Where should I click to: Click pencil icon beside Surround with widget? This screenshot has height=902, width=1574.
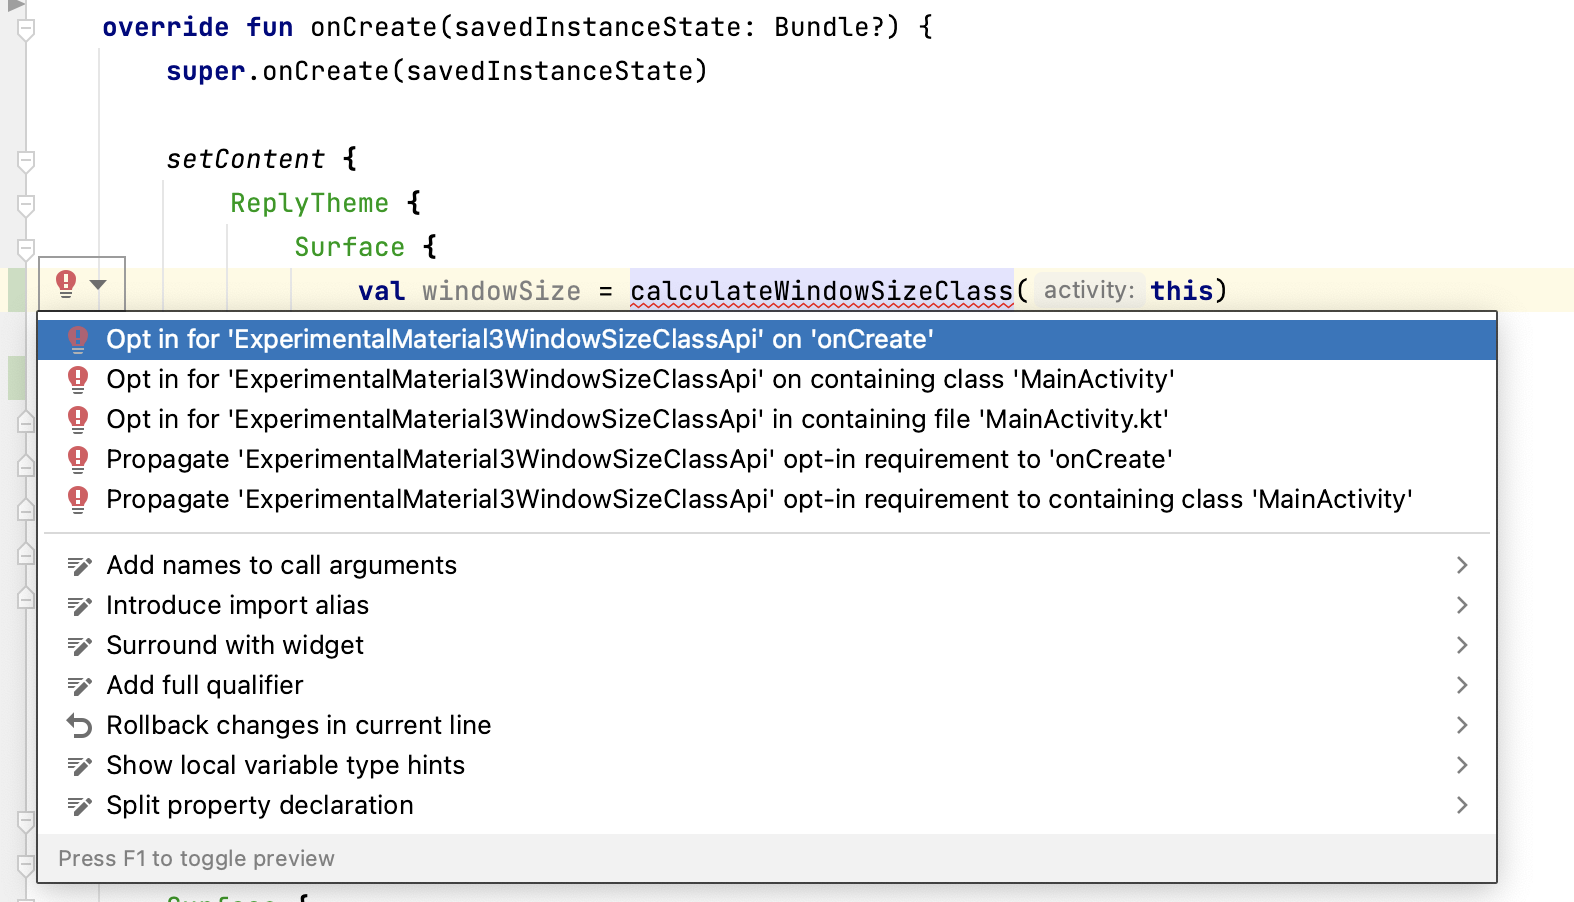point(79,646)
